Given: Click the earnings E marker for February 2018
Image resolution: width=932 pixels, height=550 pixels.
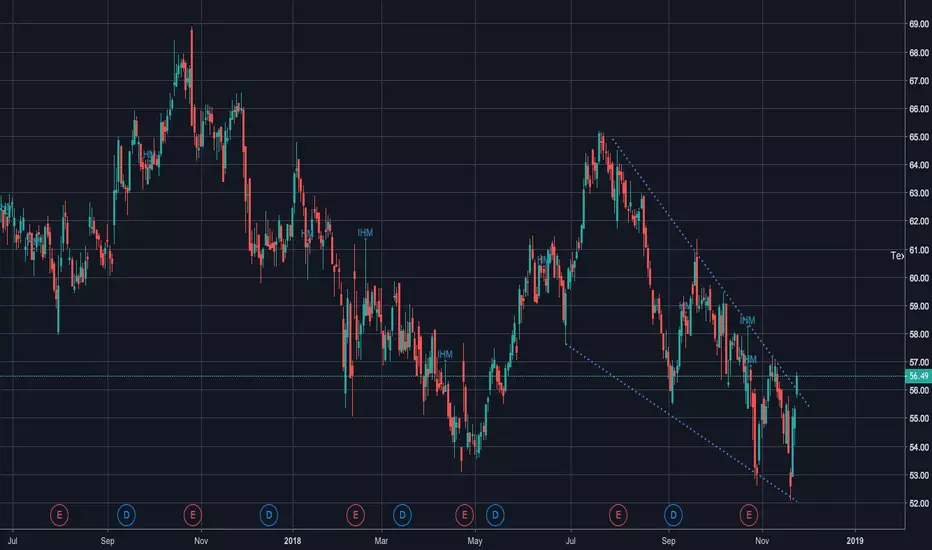Looking at the screenshot, I should point(355,515).
